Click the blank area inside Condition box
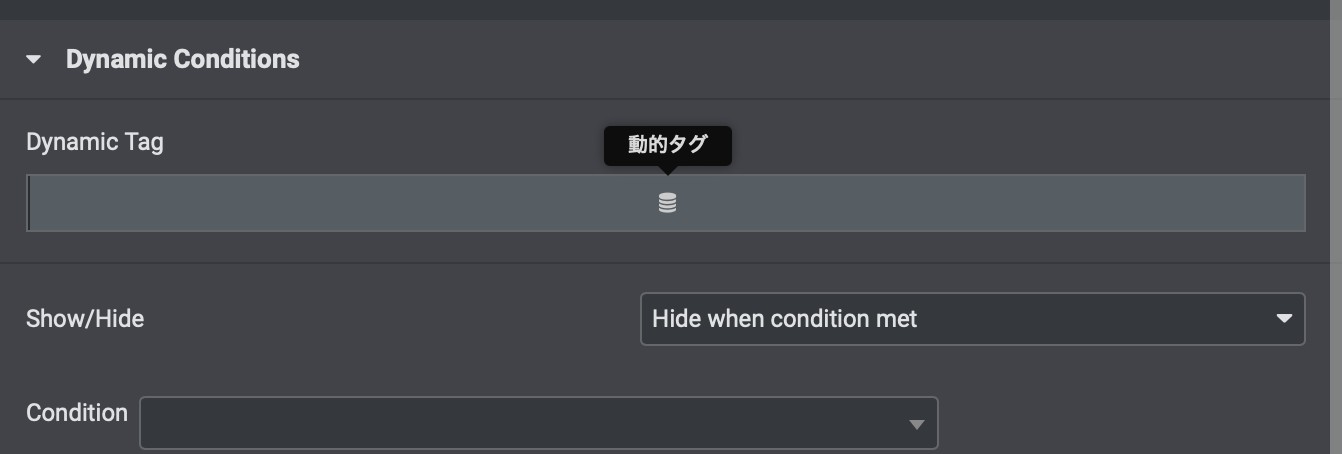 tap(520, 423)
